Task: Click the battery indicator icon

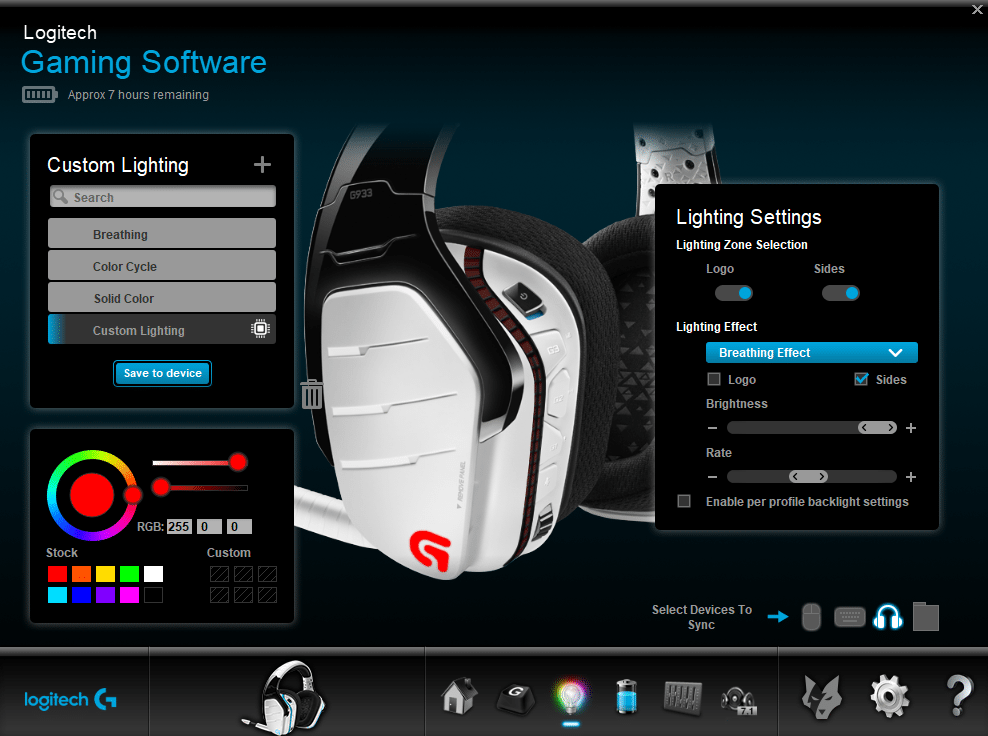Action: pos(40,95)
